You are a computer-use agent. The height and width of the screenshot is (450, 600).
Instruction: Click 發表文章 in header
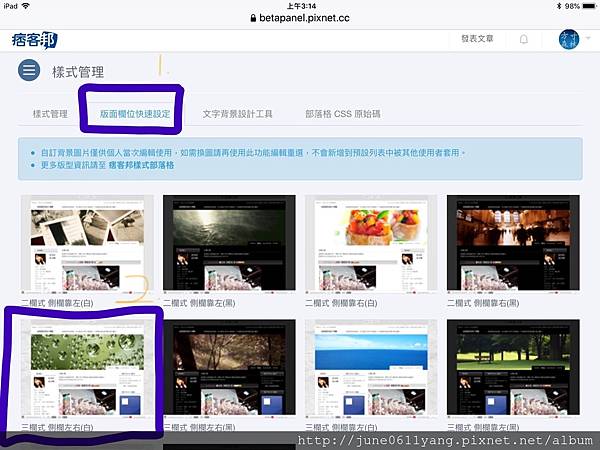[x=477, y=39]
